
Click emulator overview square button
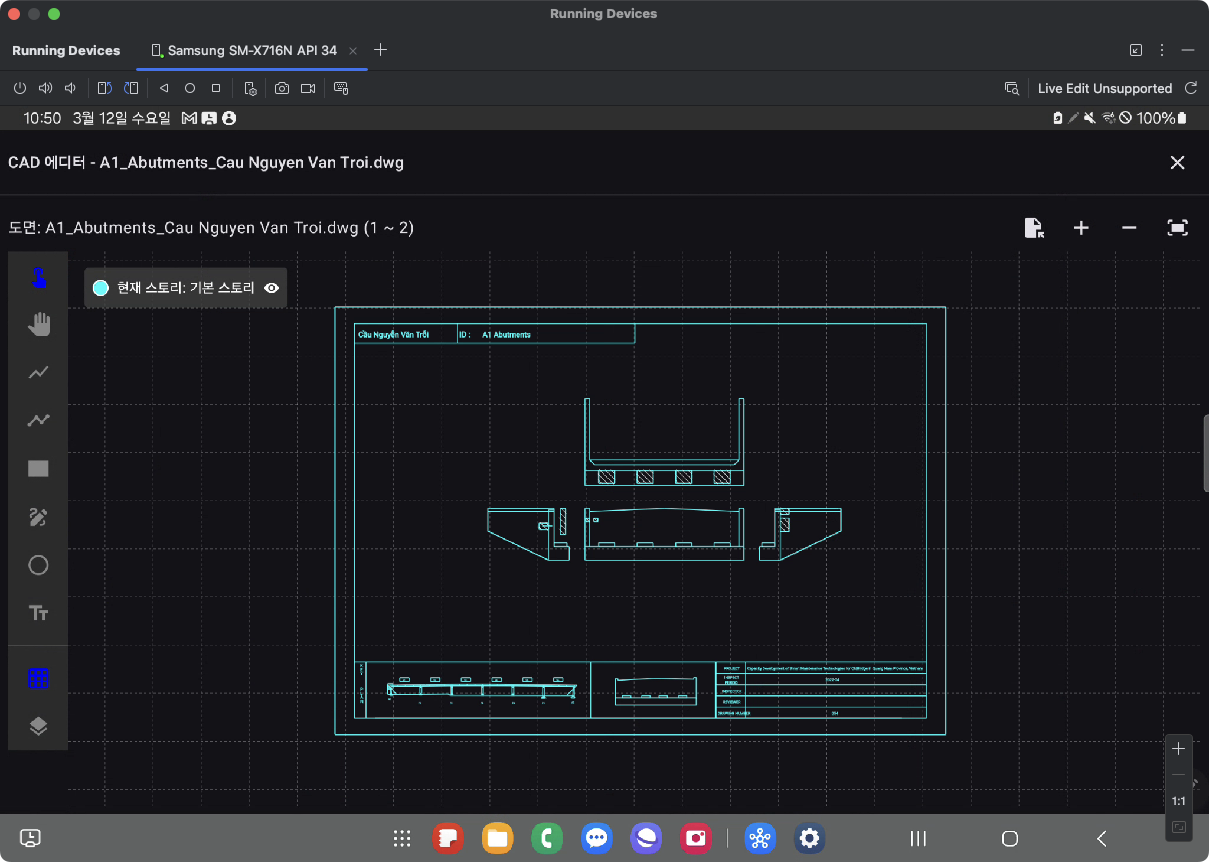click(216, 88)
